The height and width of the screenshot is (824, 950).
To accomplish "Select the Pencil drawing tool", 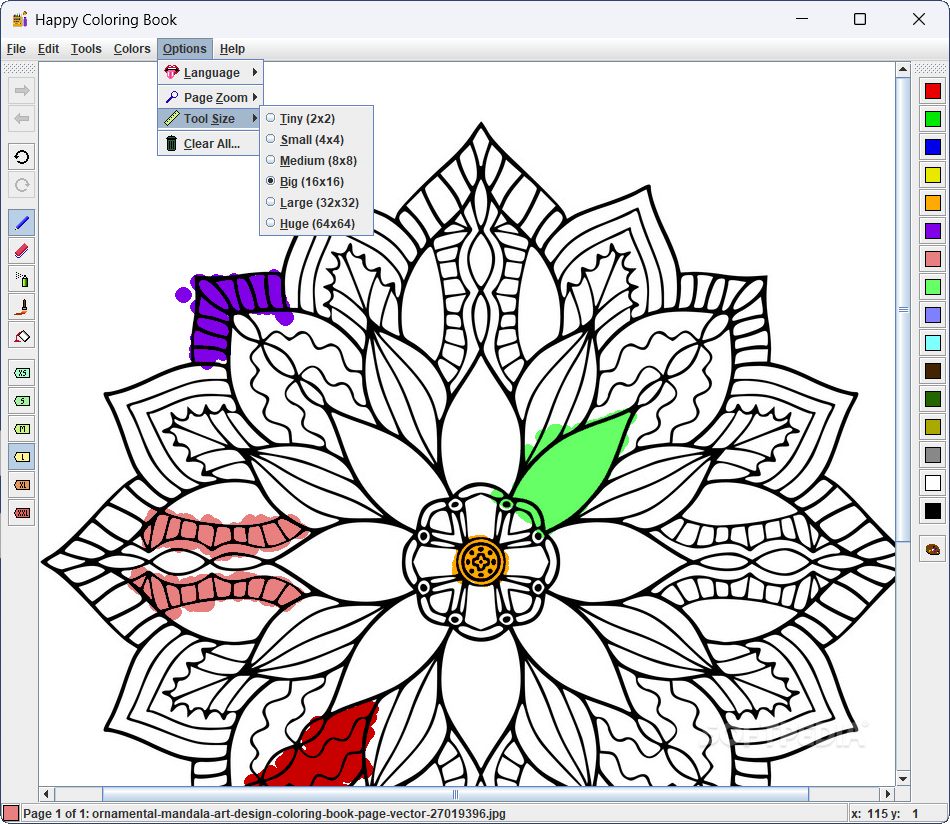I will pyautogui.click(x=22, y=223).
